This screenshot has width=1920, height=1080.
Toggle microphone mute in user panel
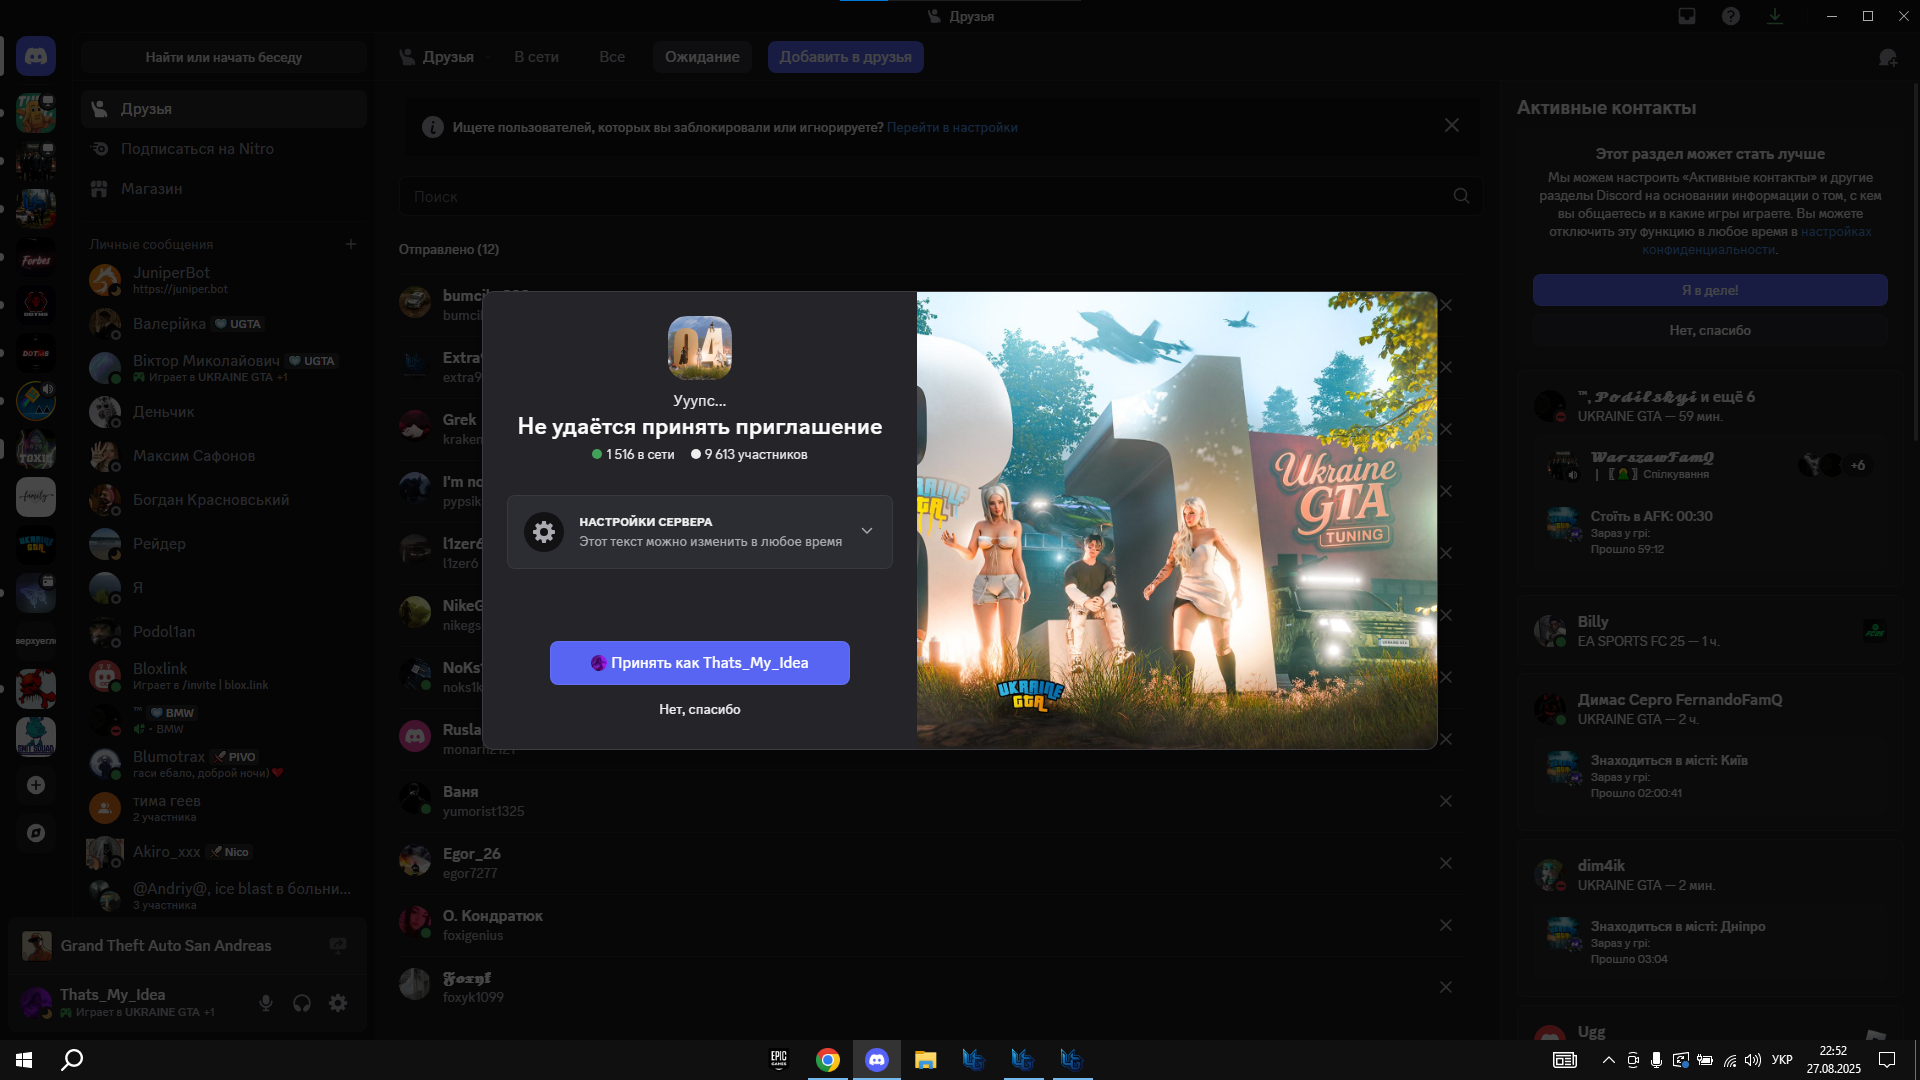pyautogui.click(x=266, y=1003)
